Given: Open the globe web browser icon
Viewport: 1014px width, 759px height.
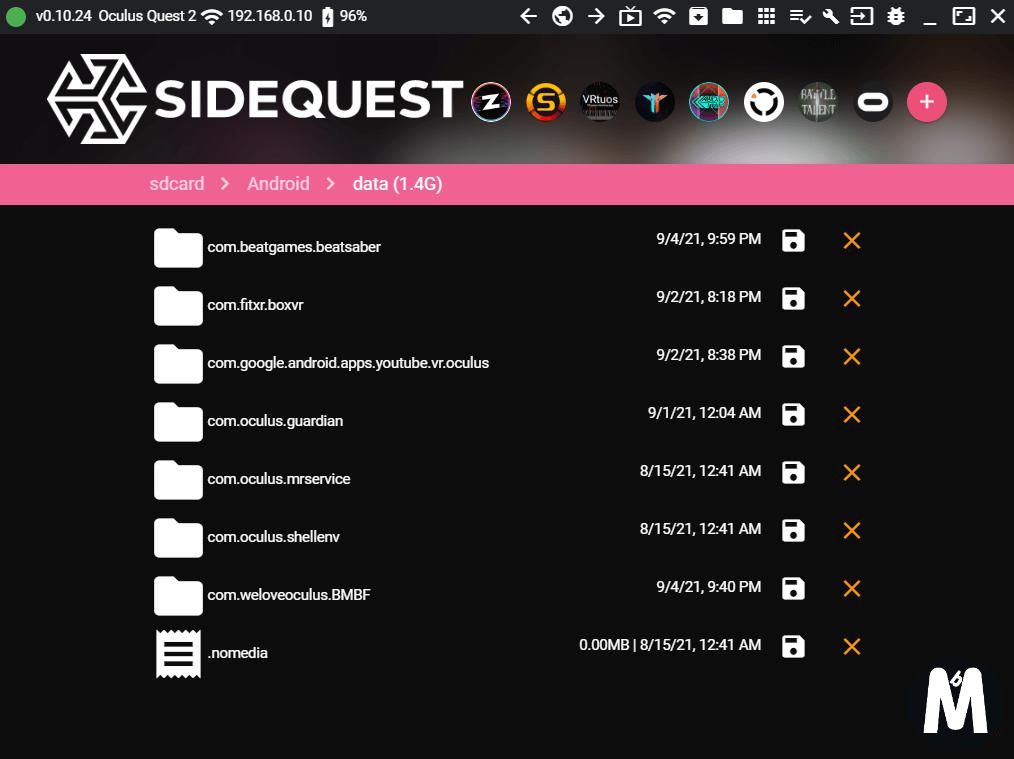Looking at the screenshot, I should click(562, 16).
